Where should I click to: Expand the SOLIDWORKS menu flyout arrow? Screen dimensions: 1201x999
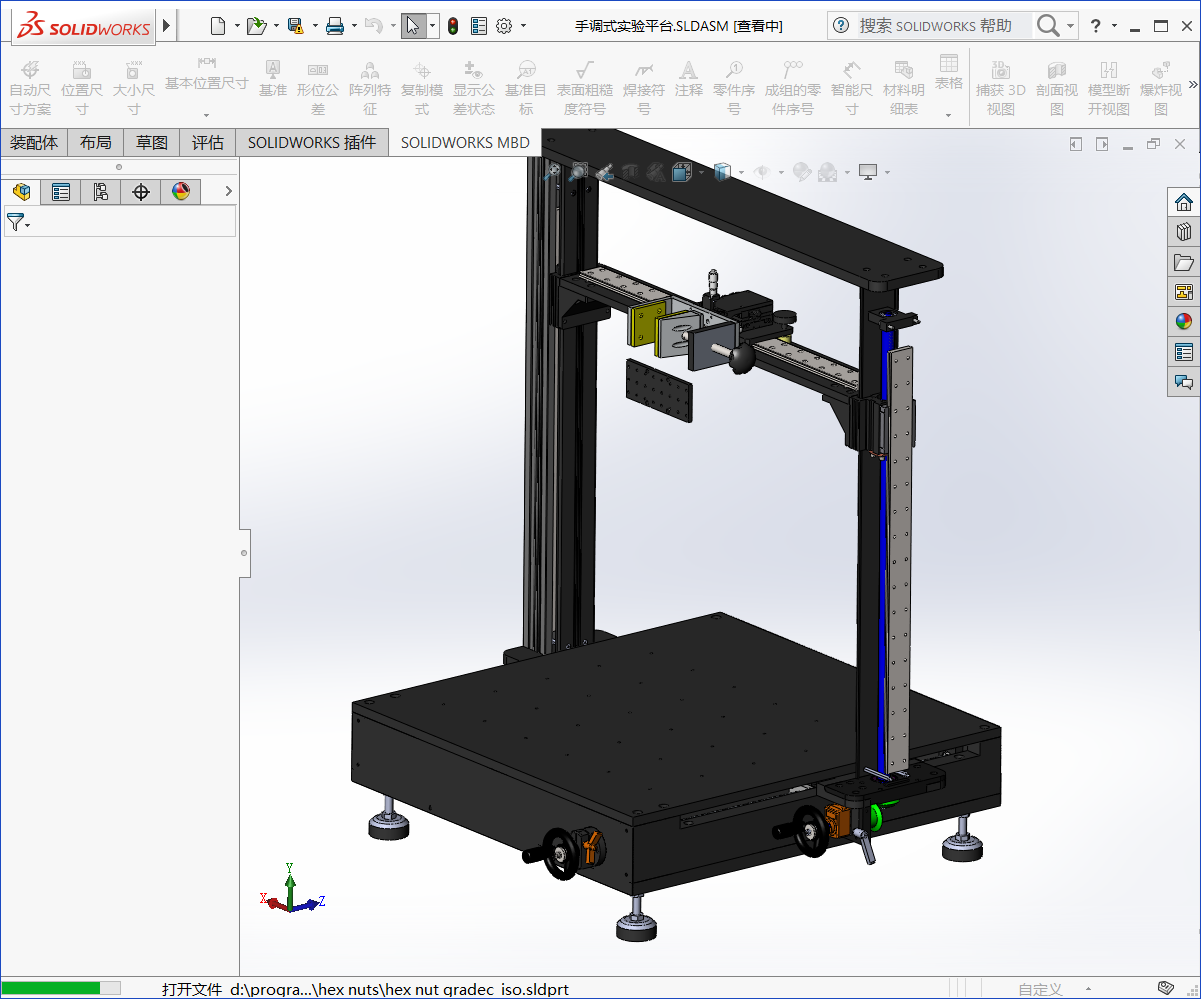click(166, 26)
